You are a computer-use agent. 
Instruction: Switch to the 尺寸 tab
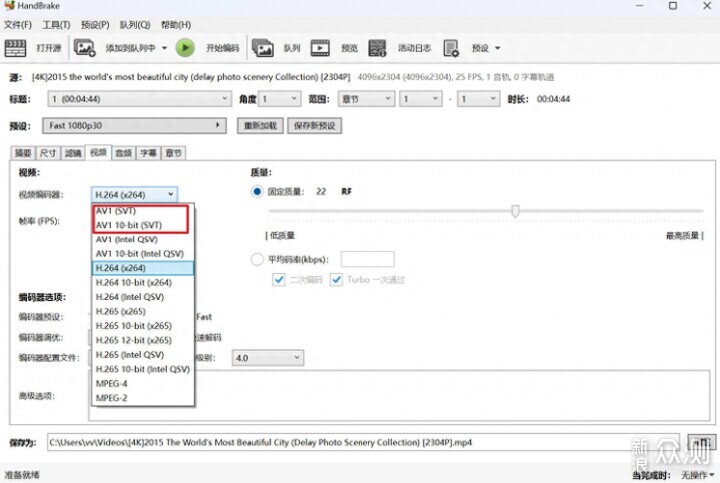point(48,153)
